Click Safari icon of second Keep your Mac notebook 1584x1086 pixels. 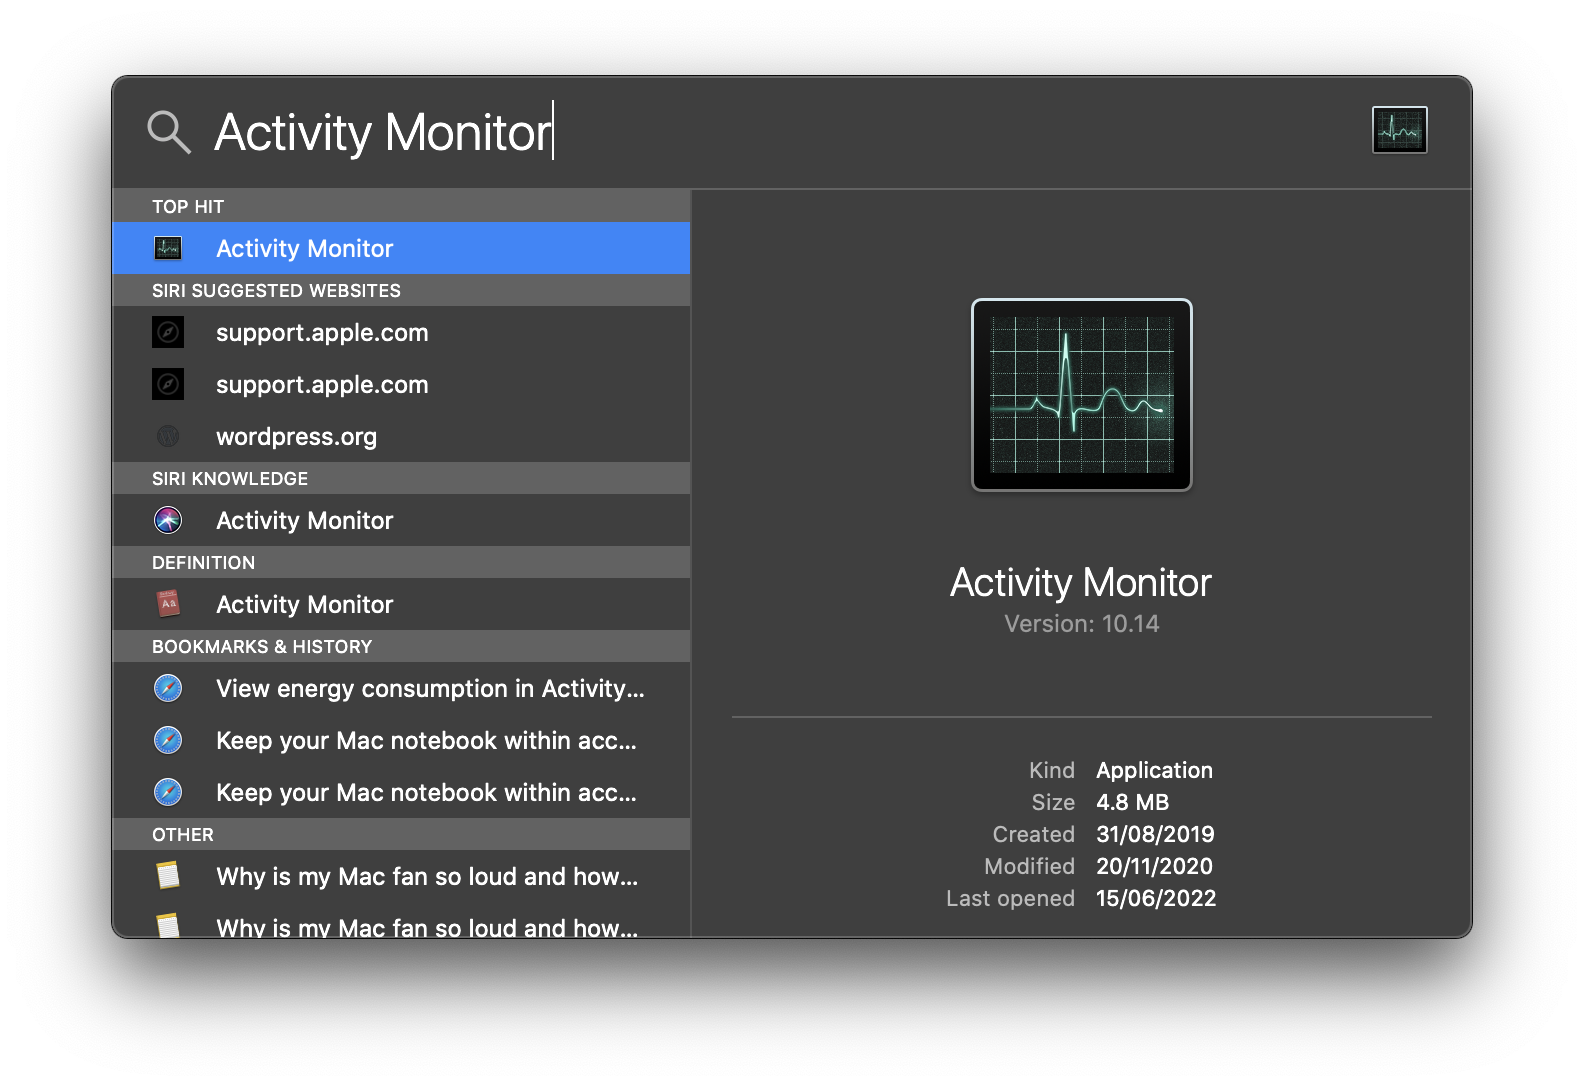tap(168, 792)
